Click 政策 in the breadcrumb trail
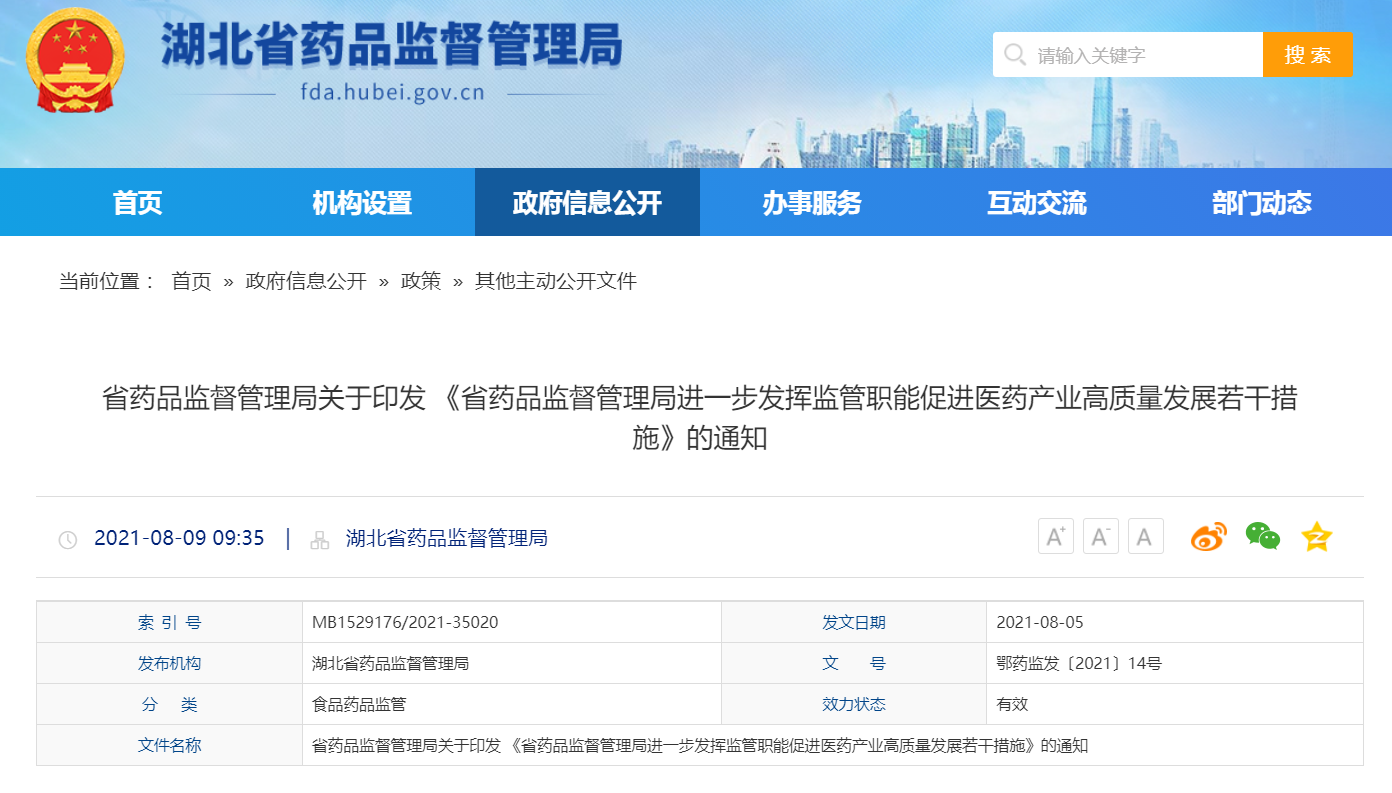This screenshot has width=1392, height=793. click(x=421, y=282)
